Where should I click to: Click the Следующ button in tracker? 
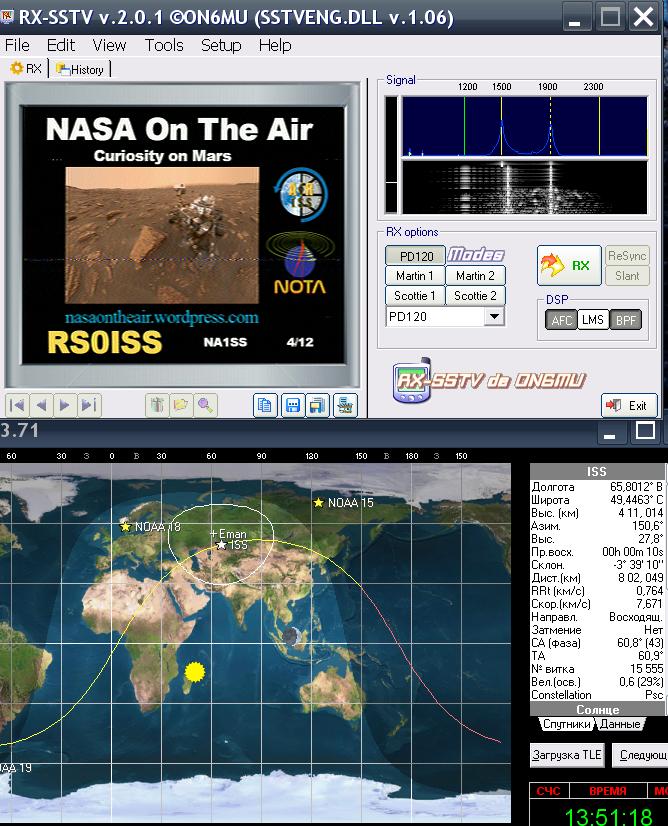pos(640,755)
